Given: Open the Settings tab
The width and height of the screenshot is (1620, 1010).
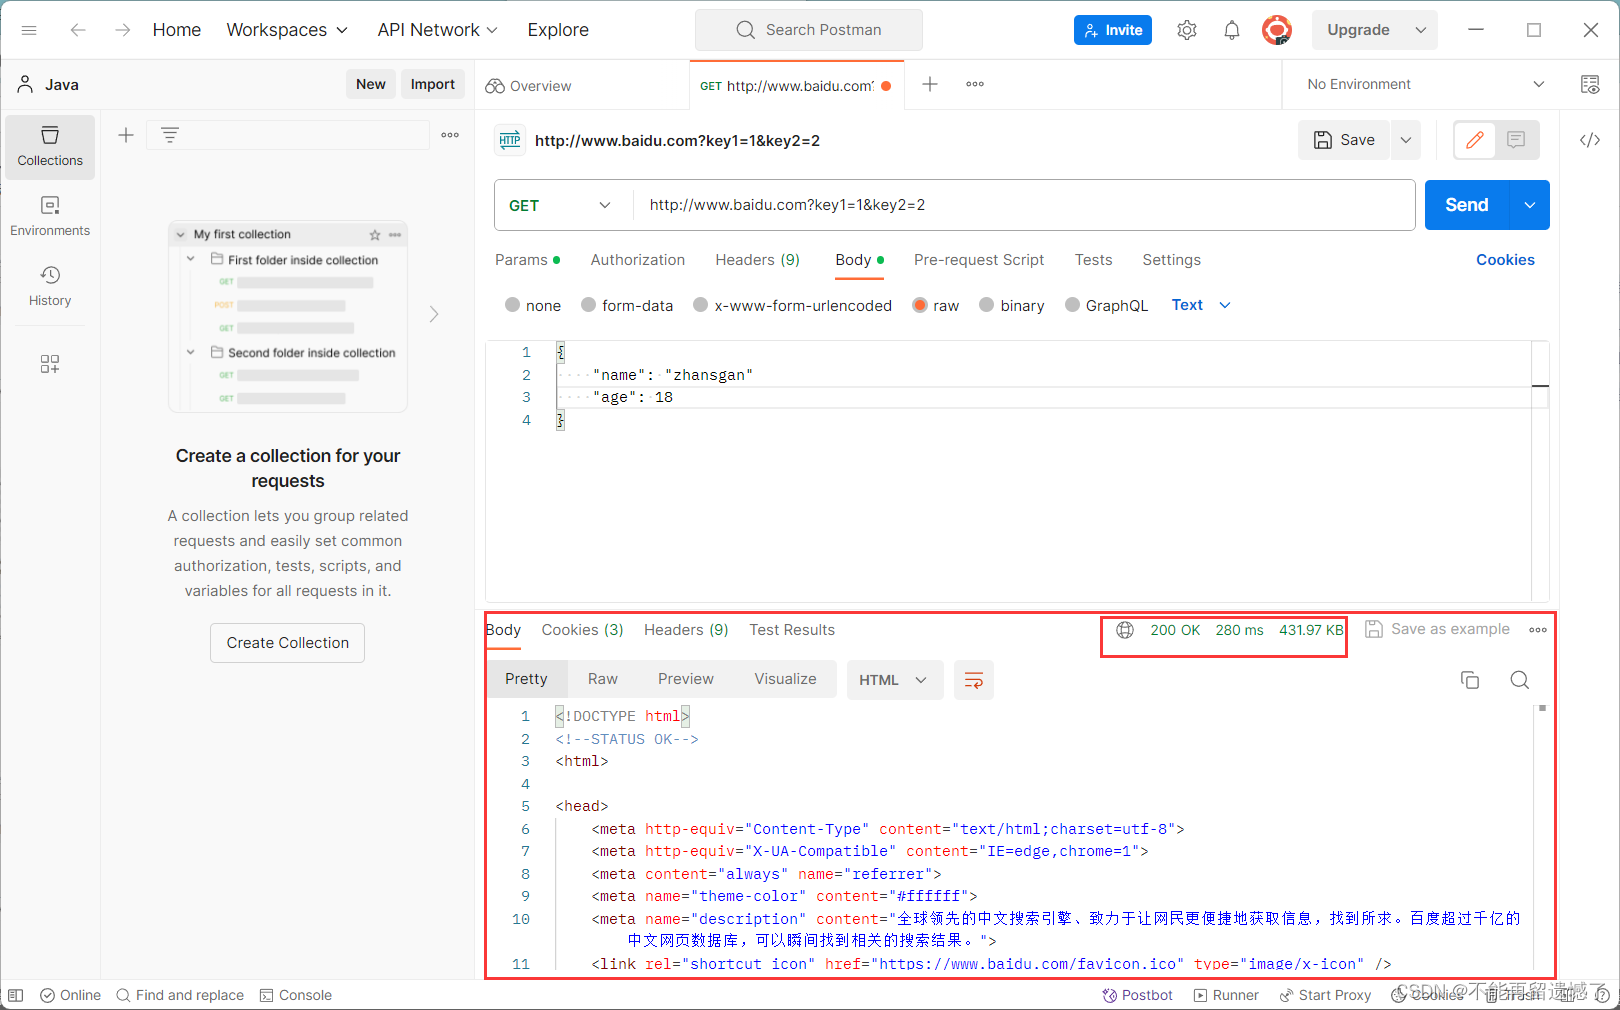Looking at the screenshot, I should pos(1171,260).
